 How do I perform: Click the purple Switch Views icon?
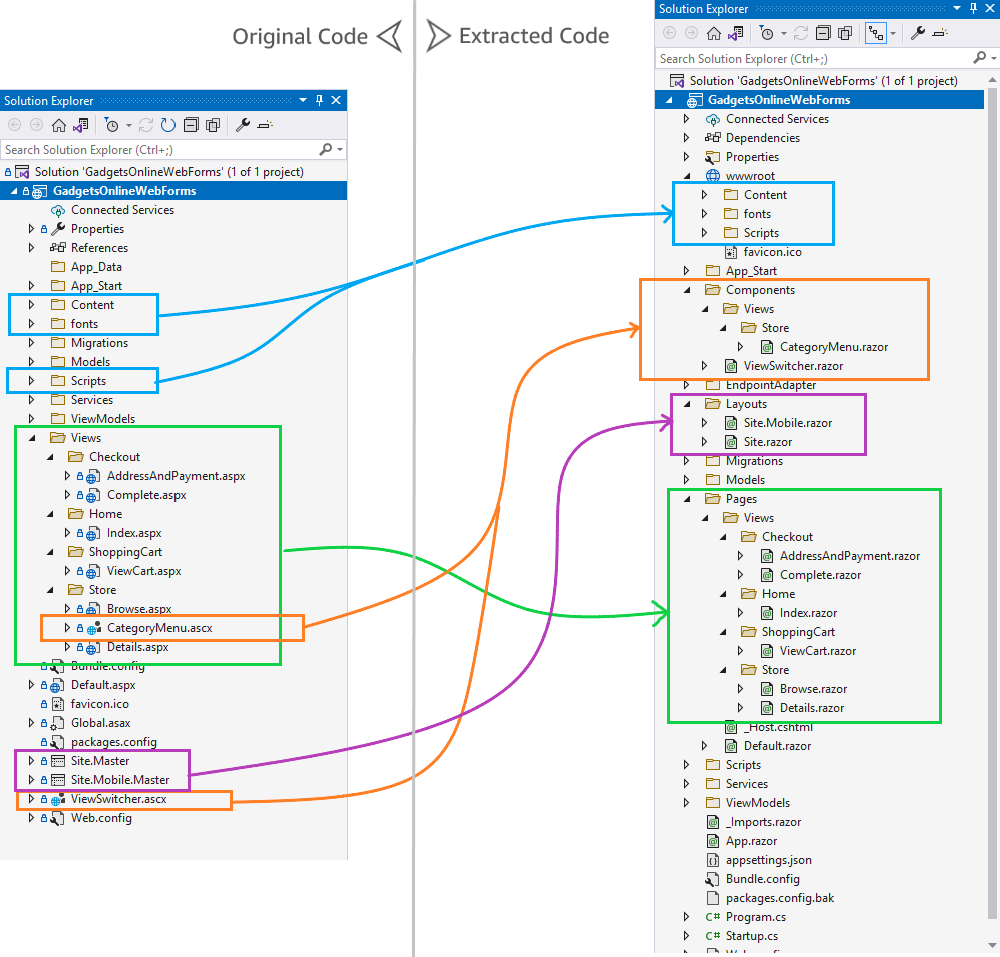coord(78,126)
